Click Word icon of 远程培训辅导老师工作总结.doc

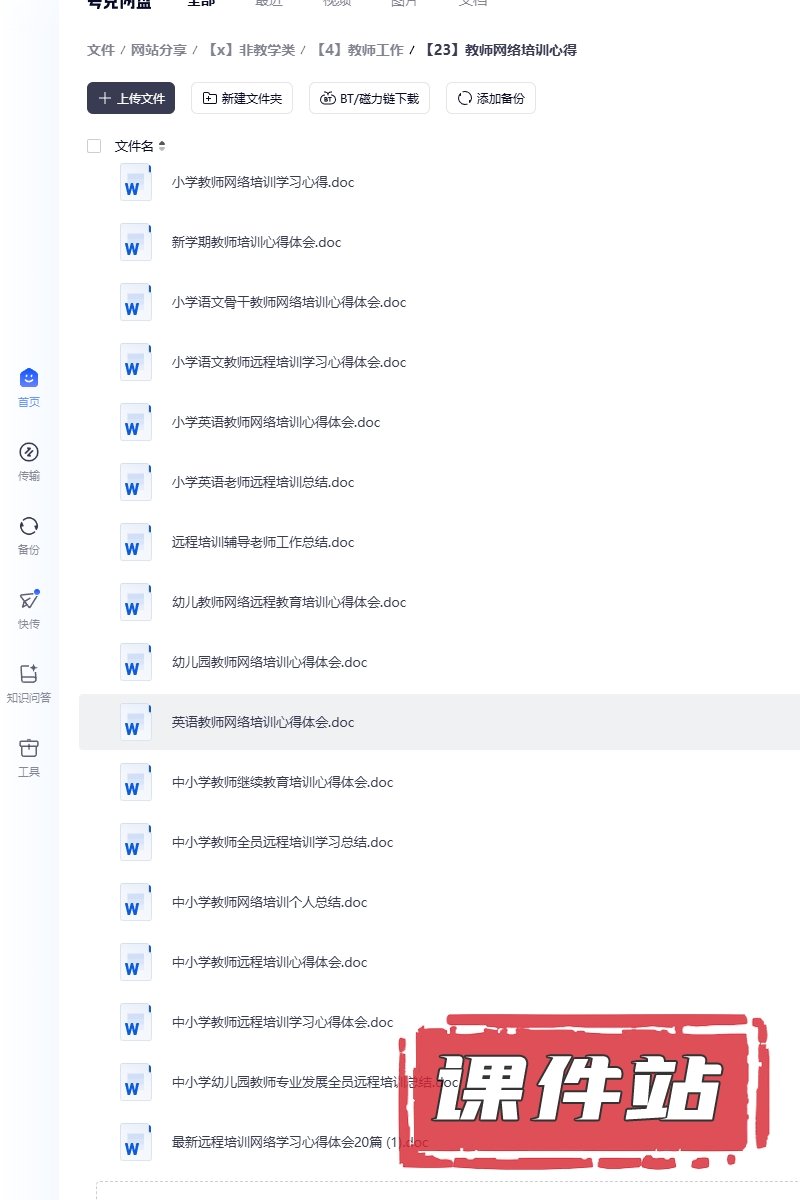click(x=135, y=542)
